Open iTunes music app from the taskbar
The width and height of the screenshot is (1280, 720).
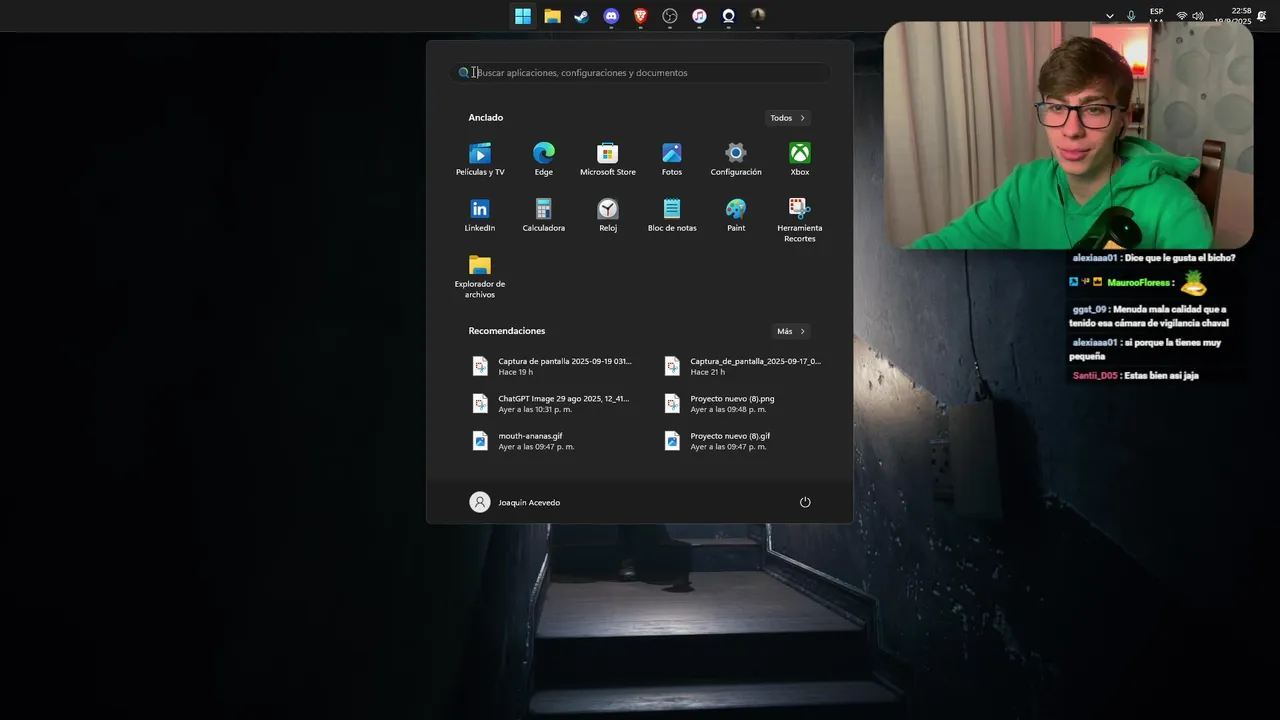[x=699, y=16]
